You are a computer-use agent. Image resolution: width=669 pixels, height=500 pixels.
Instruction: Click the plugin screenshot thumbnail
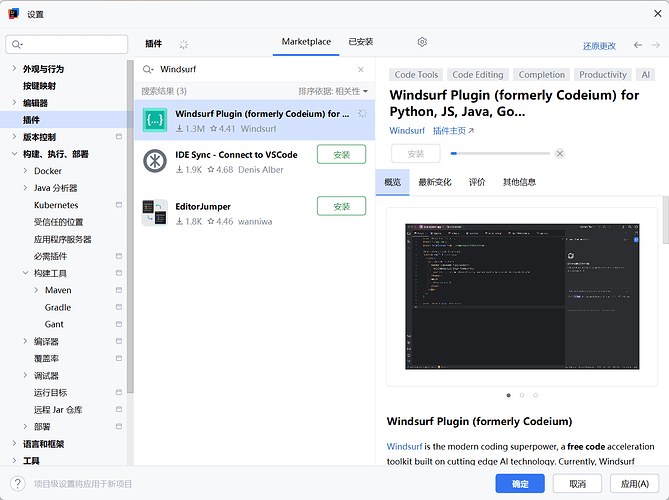pos(522,297)
